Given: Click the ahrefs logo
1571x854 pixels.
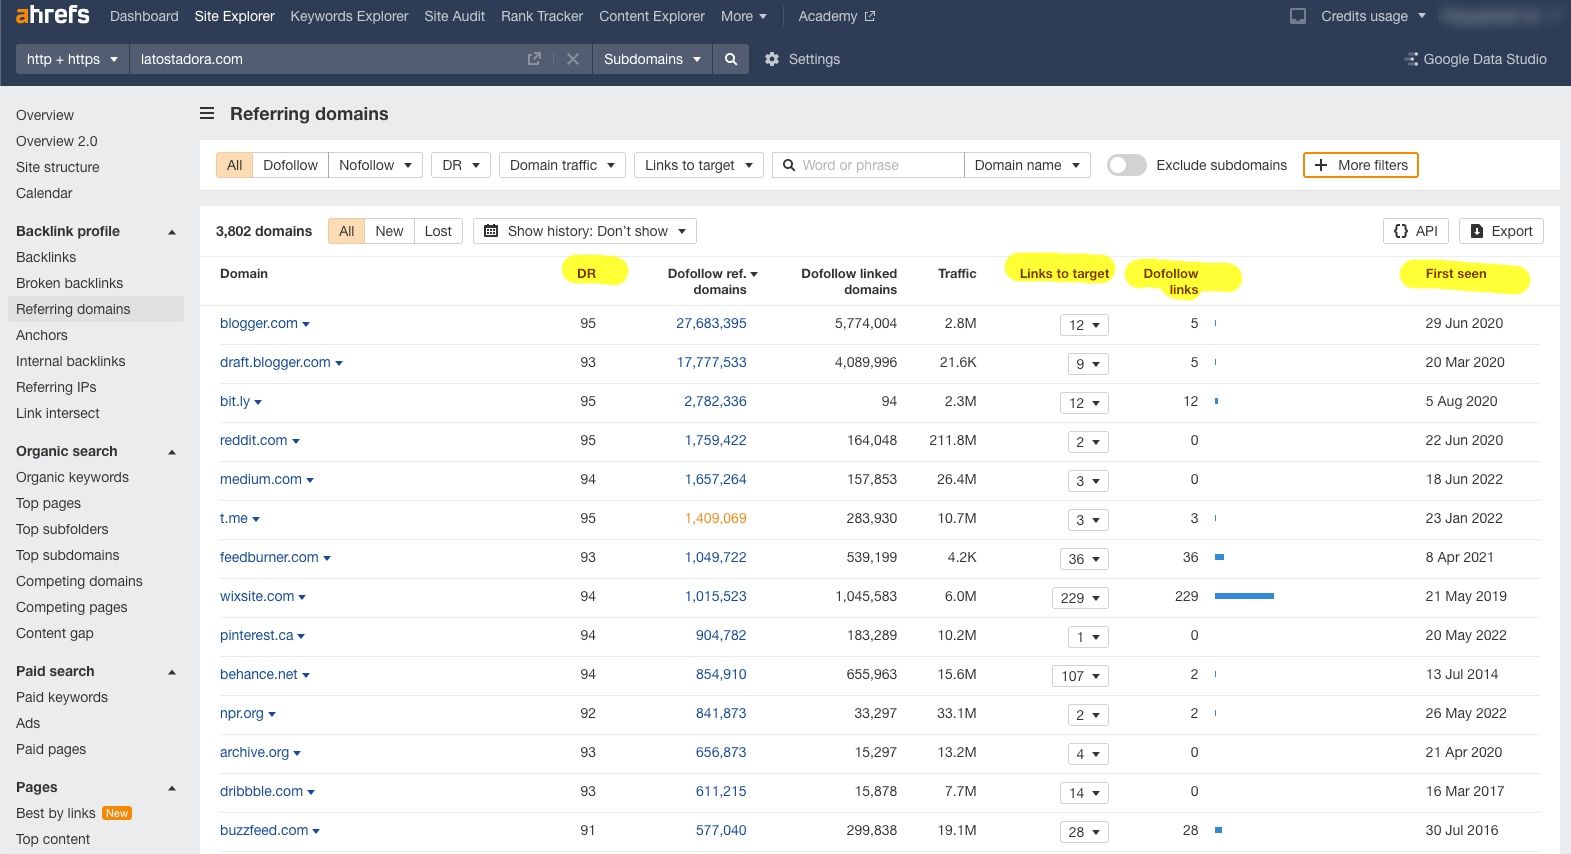Looking at the screenshot, I should pos(52,15).
